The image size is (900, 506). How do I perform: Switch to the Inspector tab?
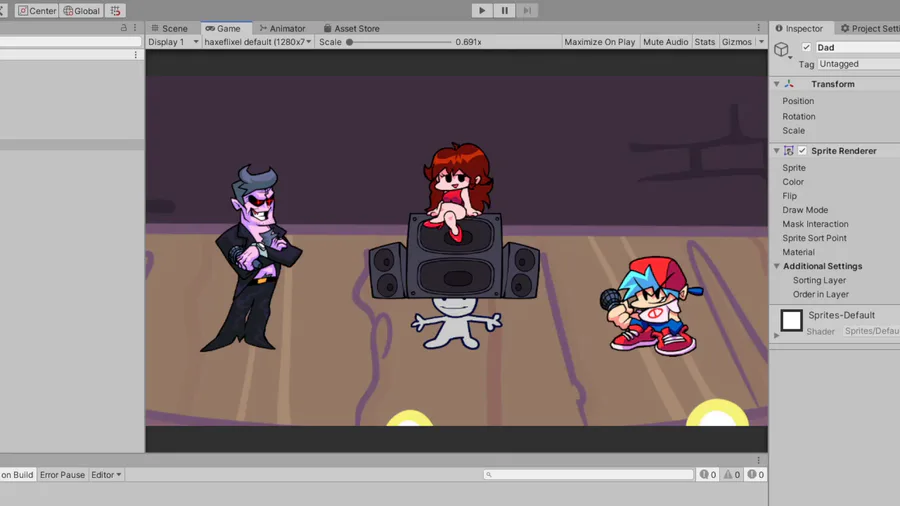point(799,28)
